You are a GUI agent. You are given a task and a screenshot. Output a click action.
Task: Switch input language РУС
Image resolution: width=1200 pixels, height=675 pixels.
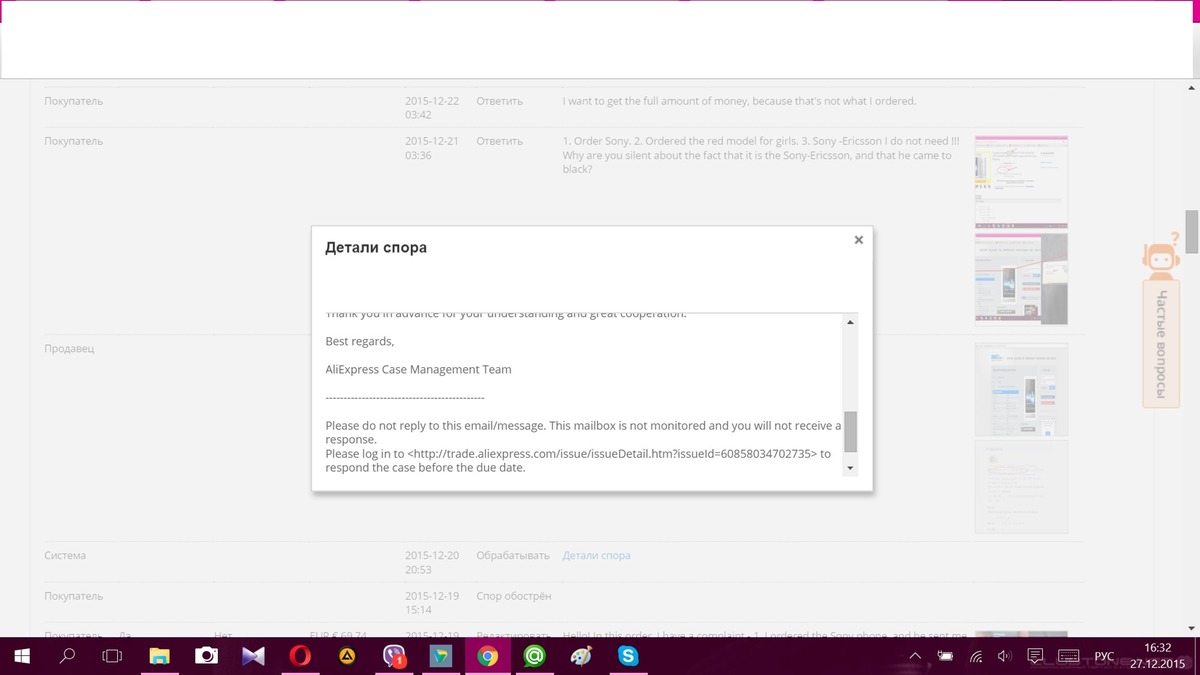pos(1104,657)
